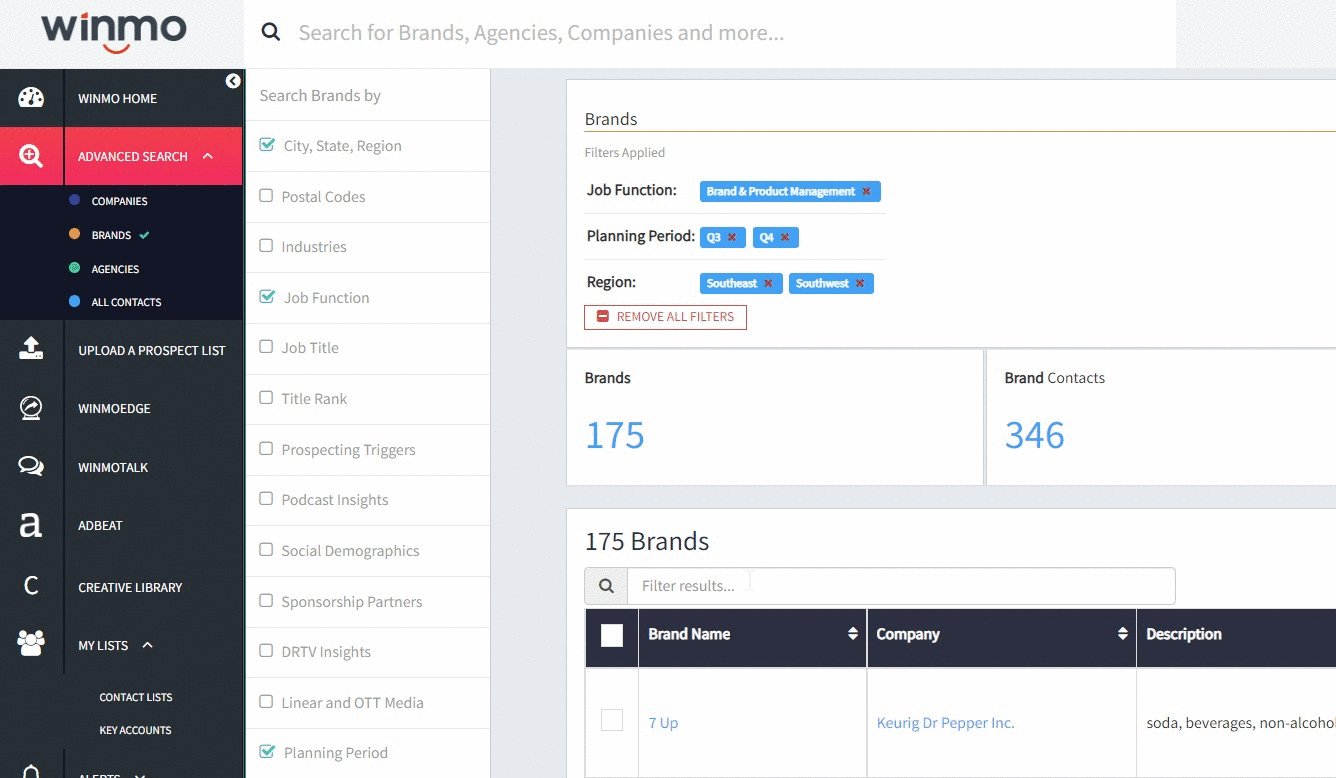Viewport: 1336px width, 778px height.
Task: Click the My Lists people icon
Action: [x=31, y=643]
